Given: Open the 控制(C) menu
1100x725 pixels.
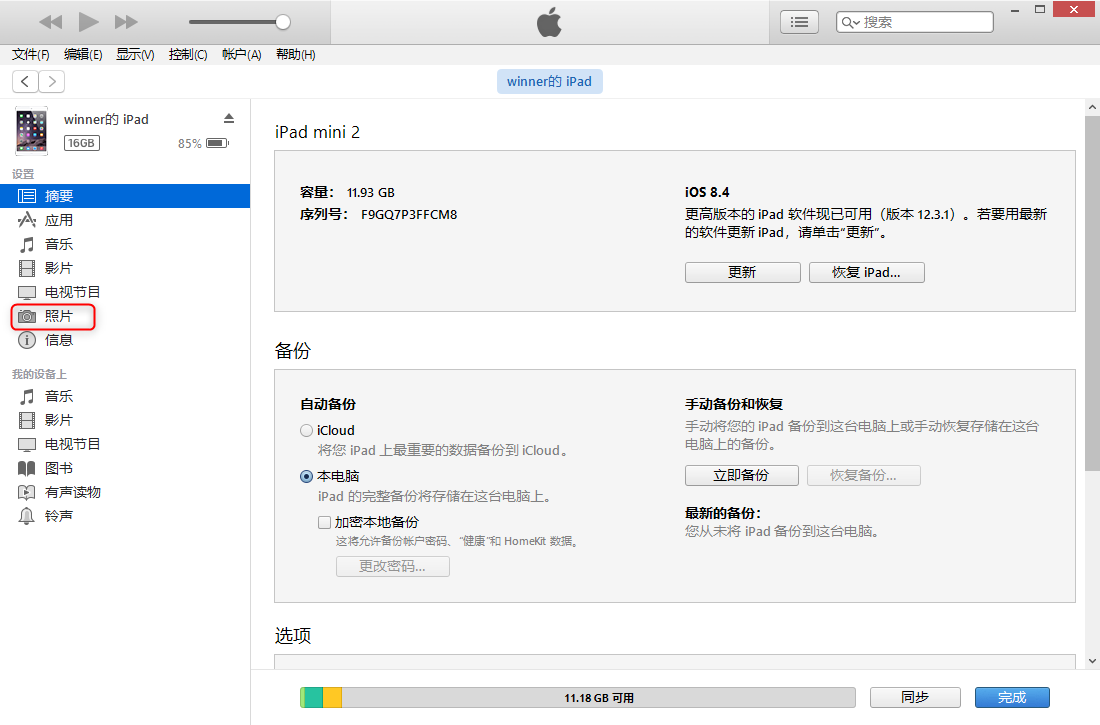Looking at the screenshot, I should point(188,55).
